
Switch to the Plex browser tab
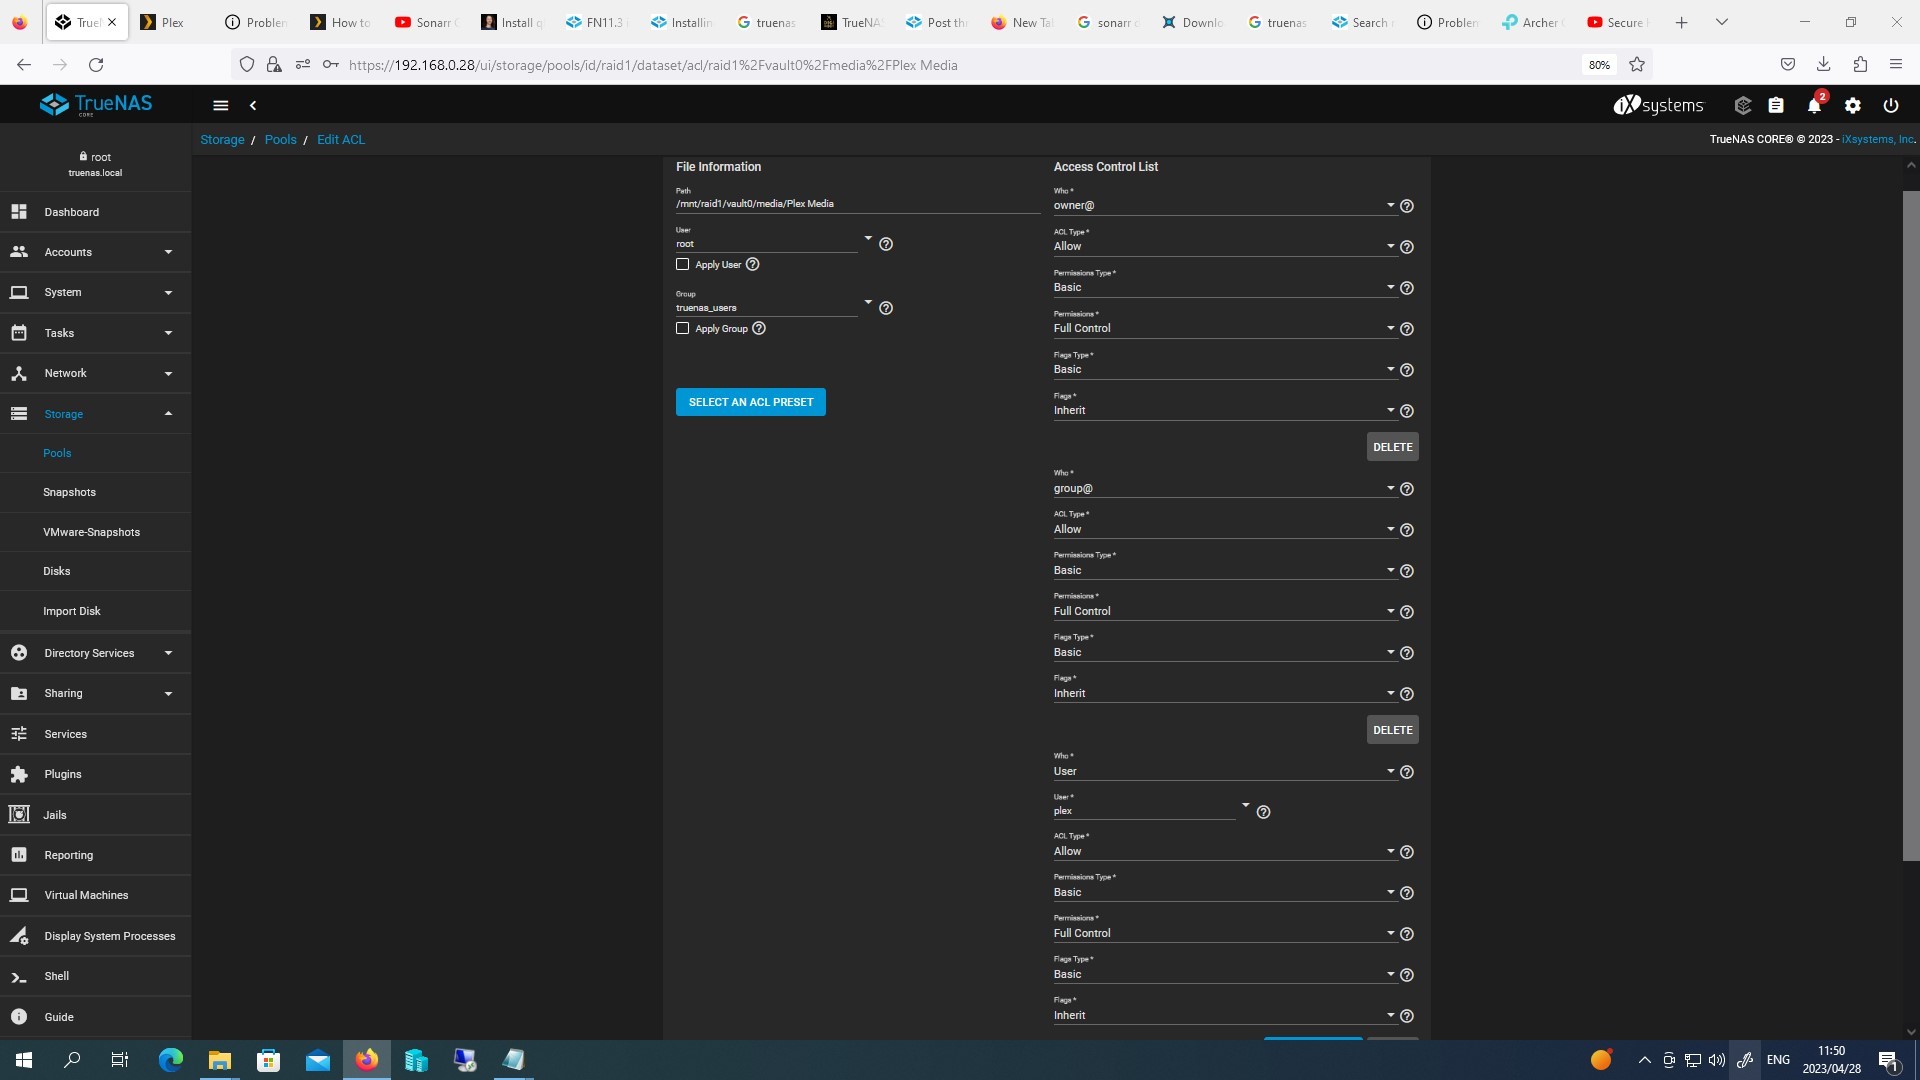tap(172, 22)
